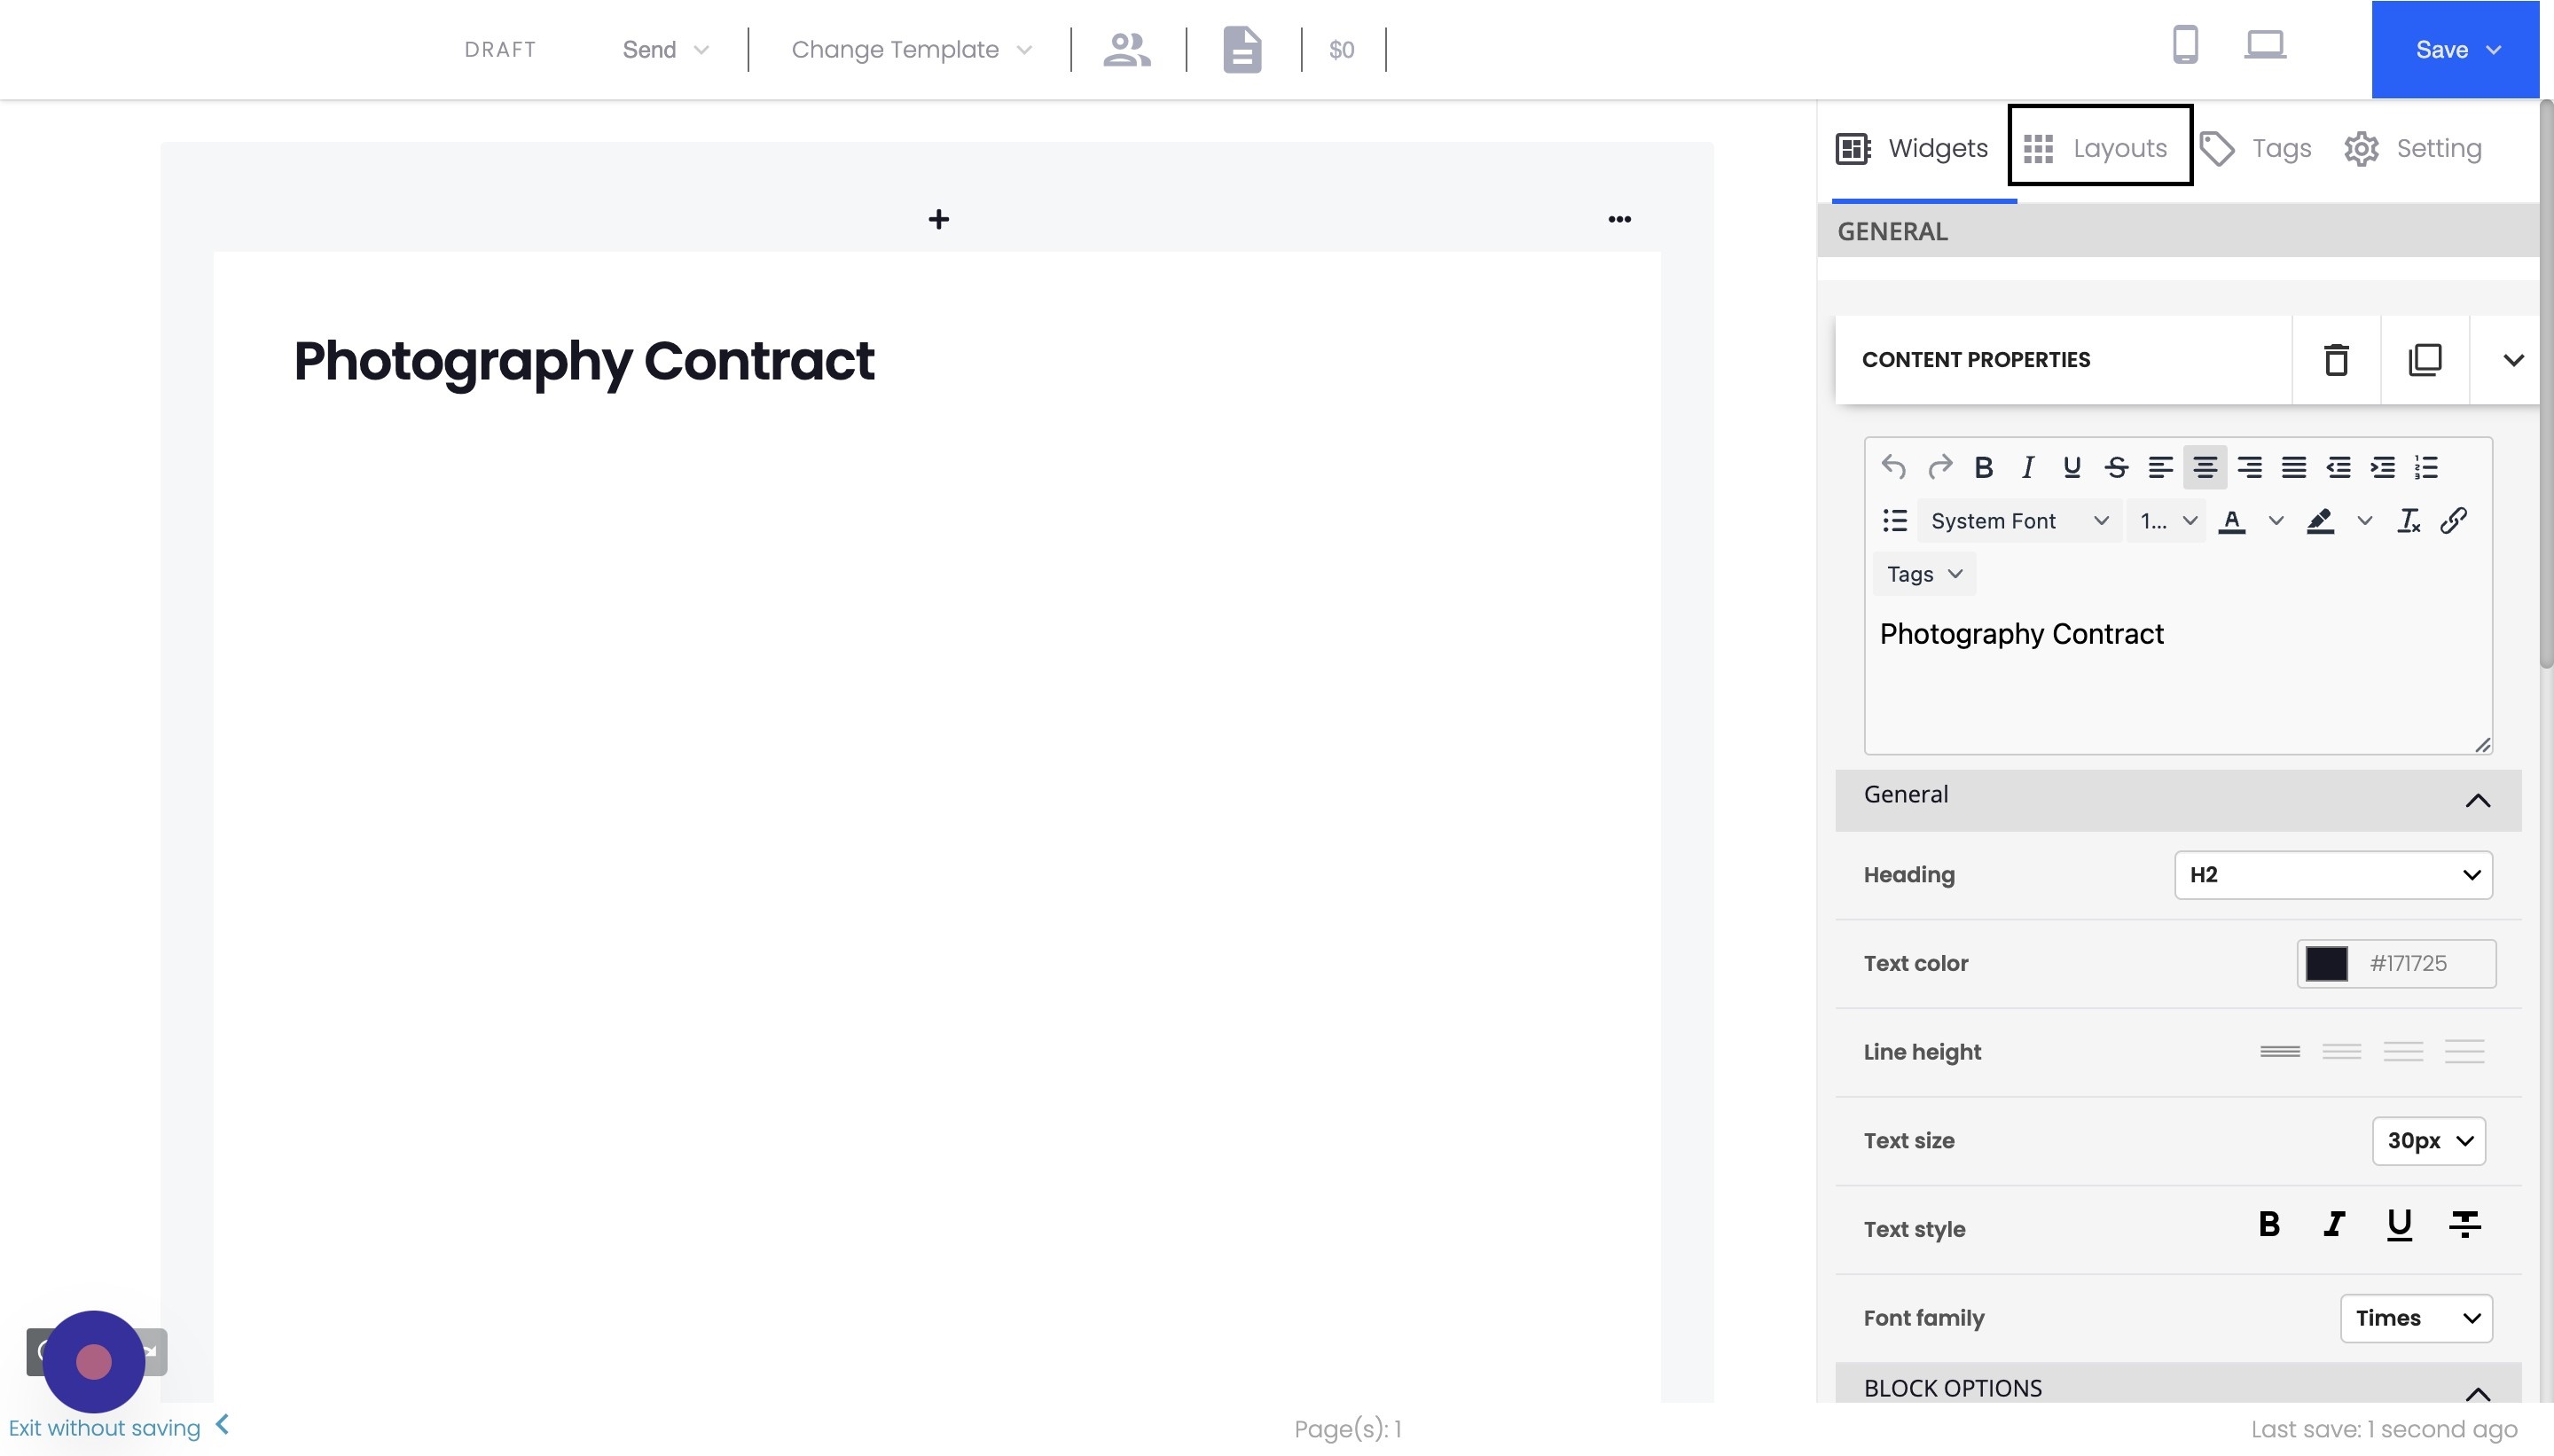This screenshot has height=1456, width=2554.
Task: Switch to mobile preview device icon
Action: point(2185,46)
